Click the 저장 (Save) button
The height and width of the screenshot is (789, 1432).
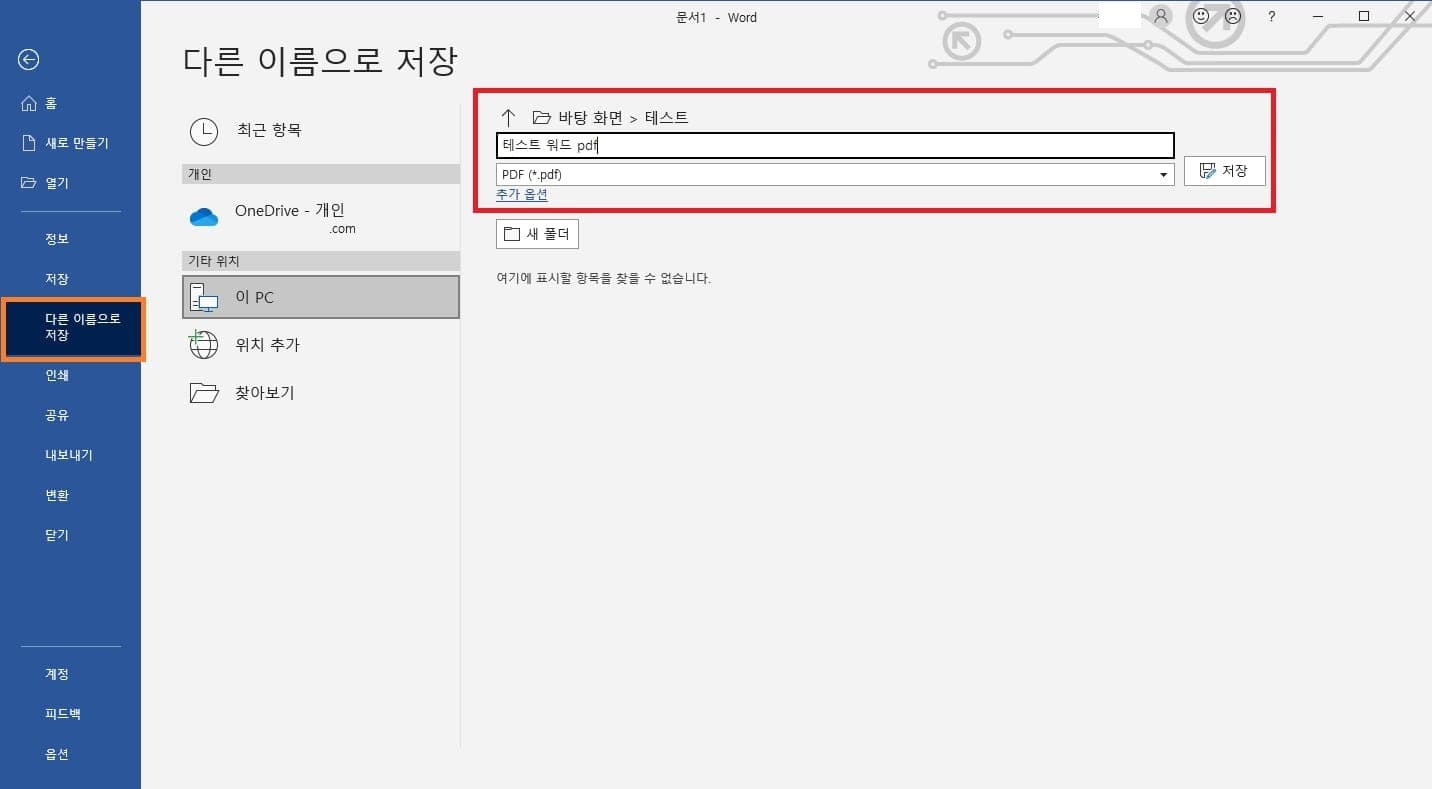coord(1224,170)
